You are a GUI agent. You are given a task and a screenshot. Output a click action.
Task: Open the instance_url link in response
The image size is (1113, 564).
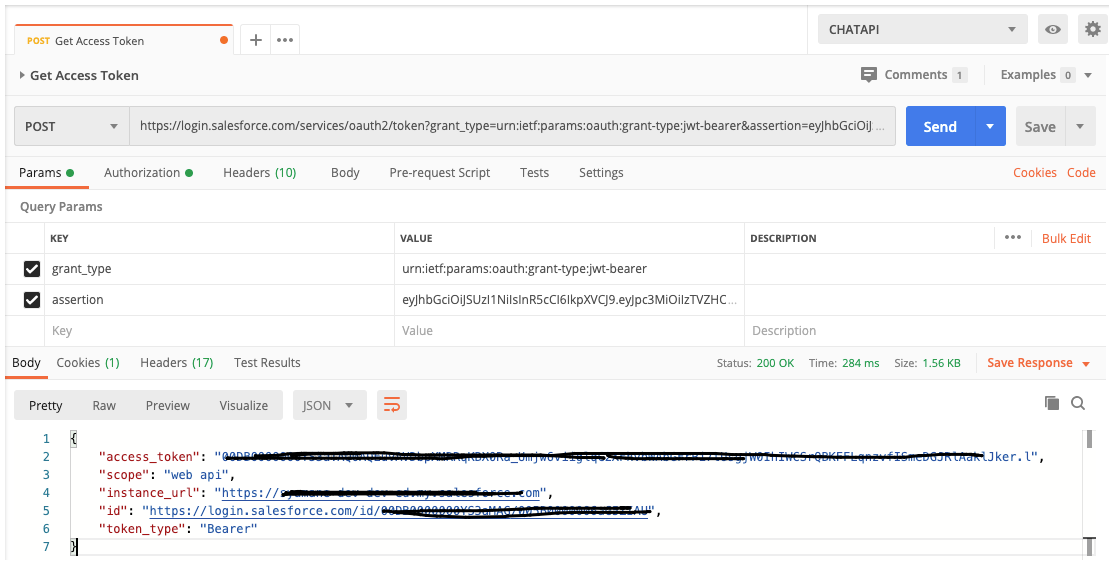click(x=381, y=492)
